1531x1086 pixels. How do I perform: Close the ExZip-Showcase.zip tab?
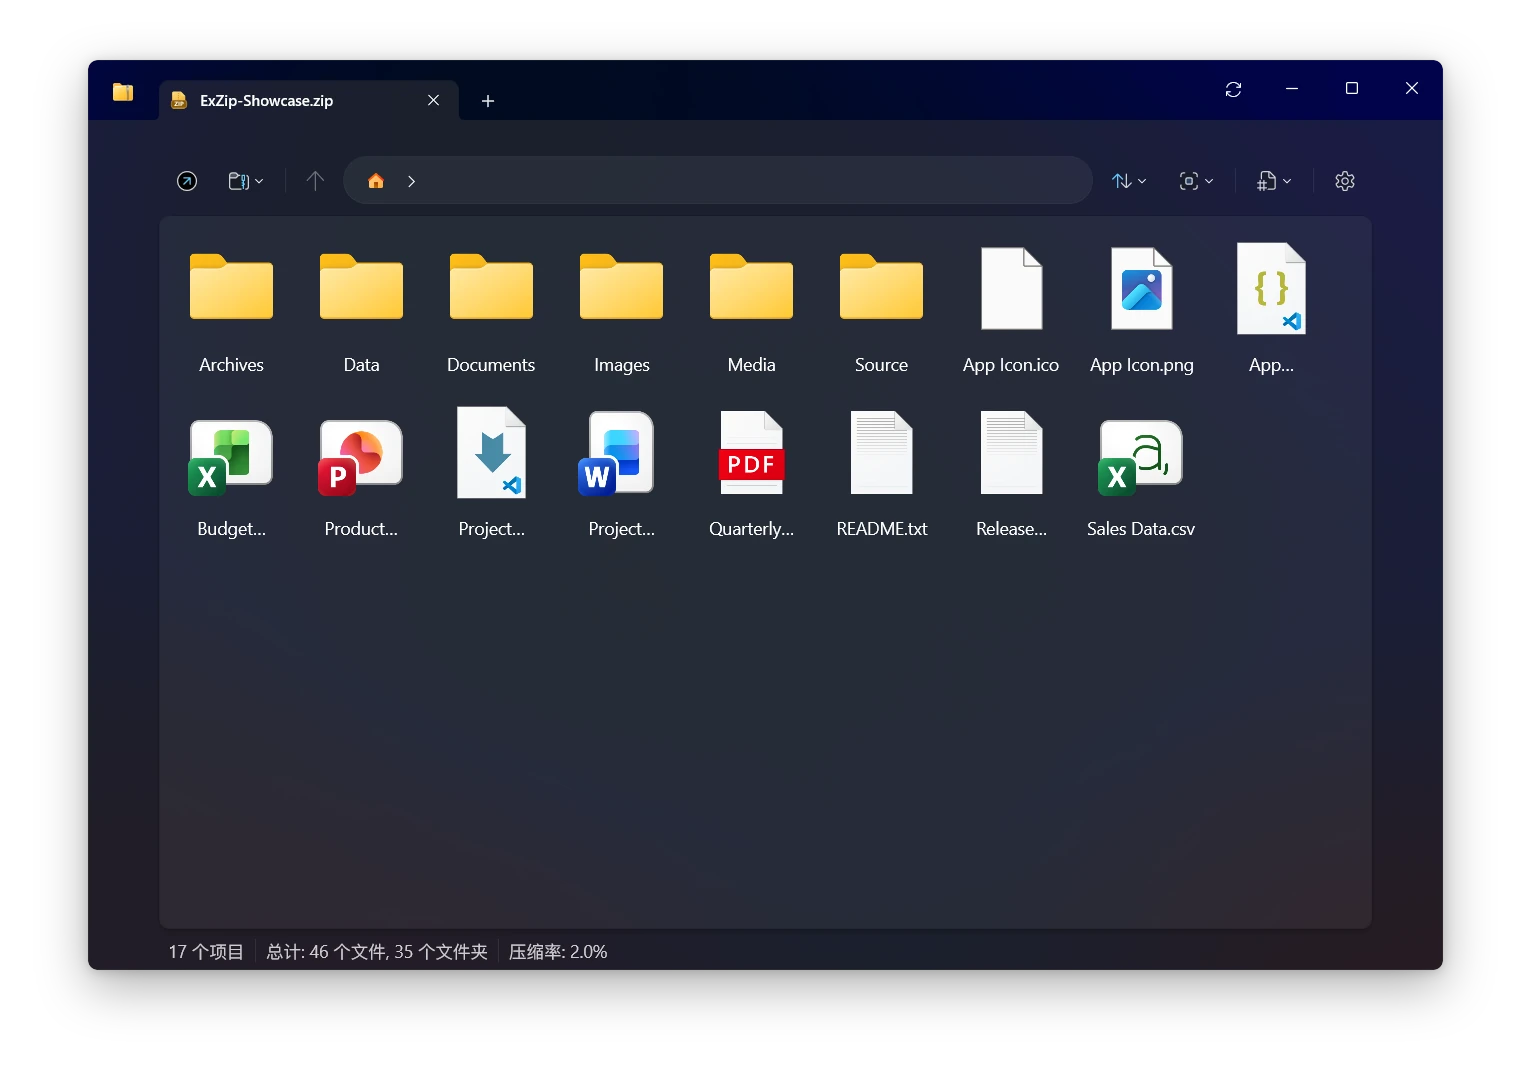pos(434,100)
